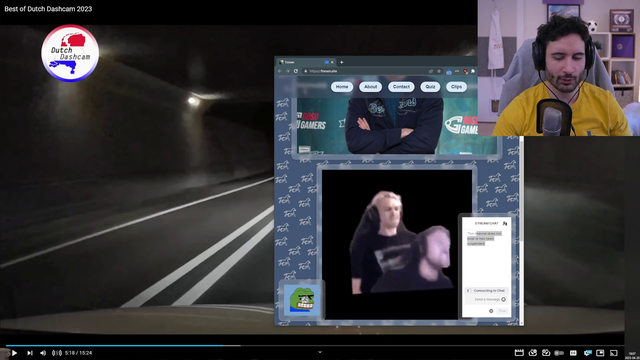Go to the Clips section
The image size is (640, 360).
[456, 87]
